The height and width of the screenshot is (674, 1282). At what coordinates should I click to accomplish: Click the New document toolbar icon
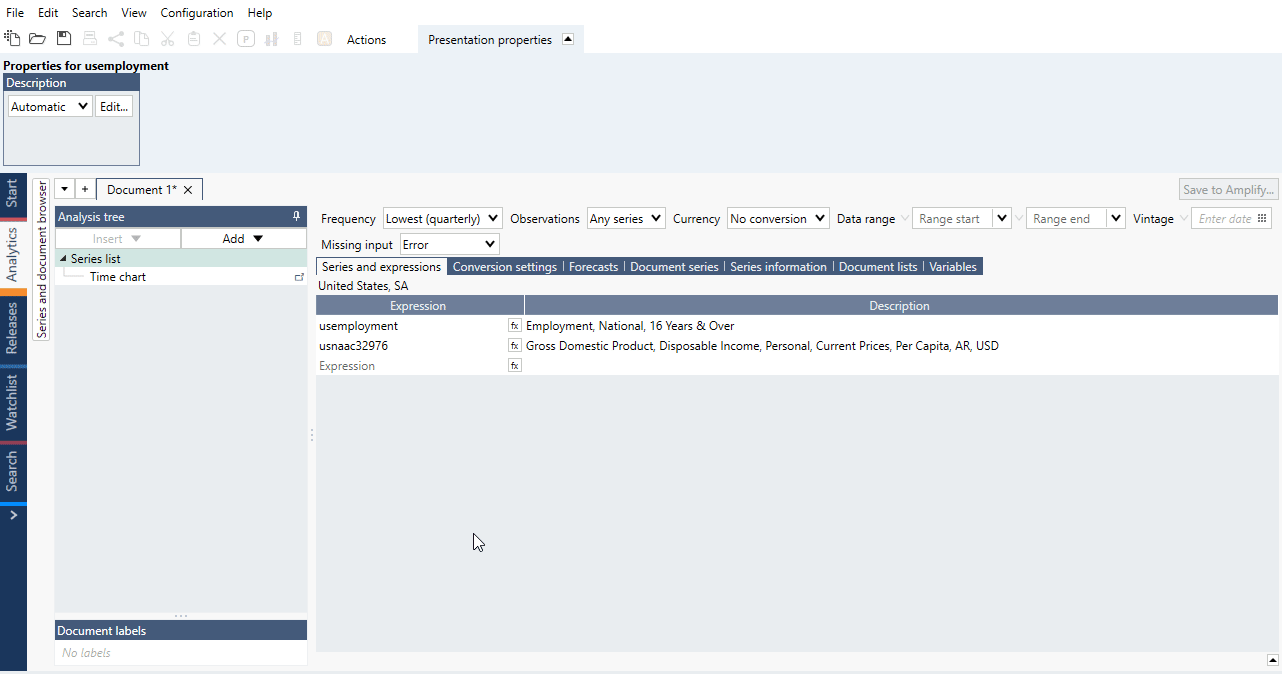tap(12, 39)
